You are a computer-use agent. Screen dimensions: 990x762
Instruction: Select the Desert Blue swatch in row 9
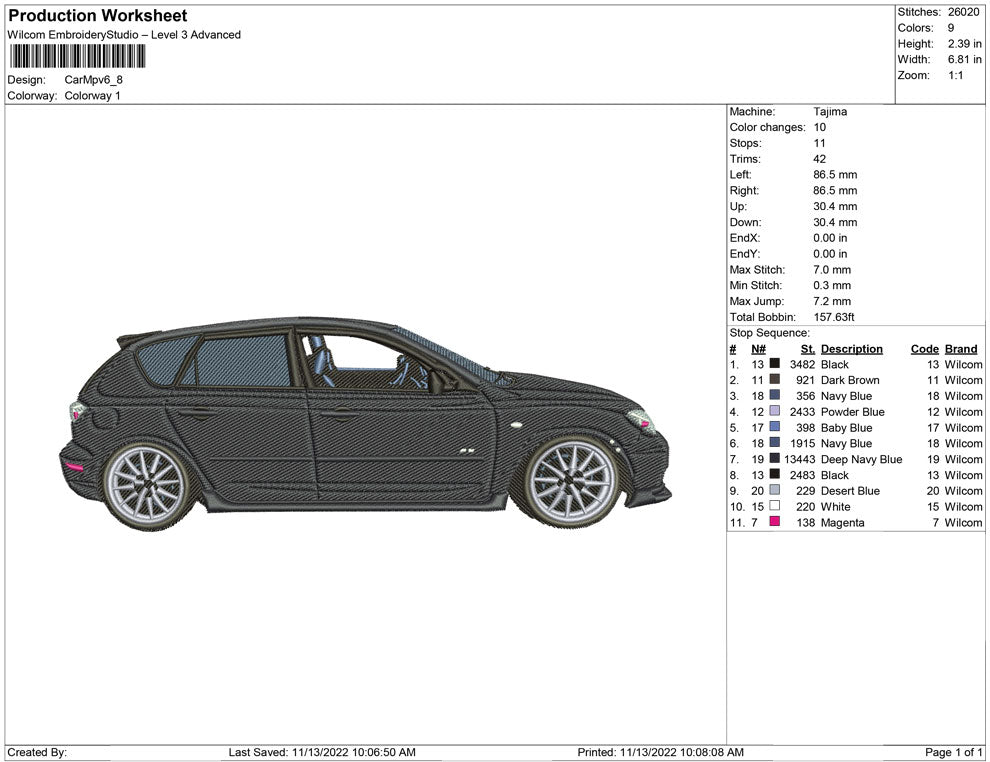point(774,491)
